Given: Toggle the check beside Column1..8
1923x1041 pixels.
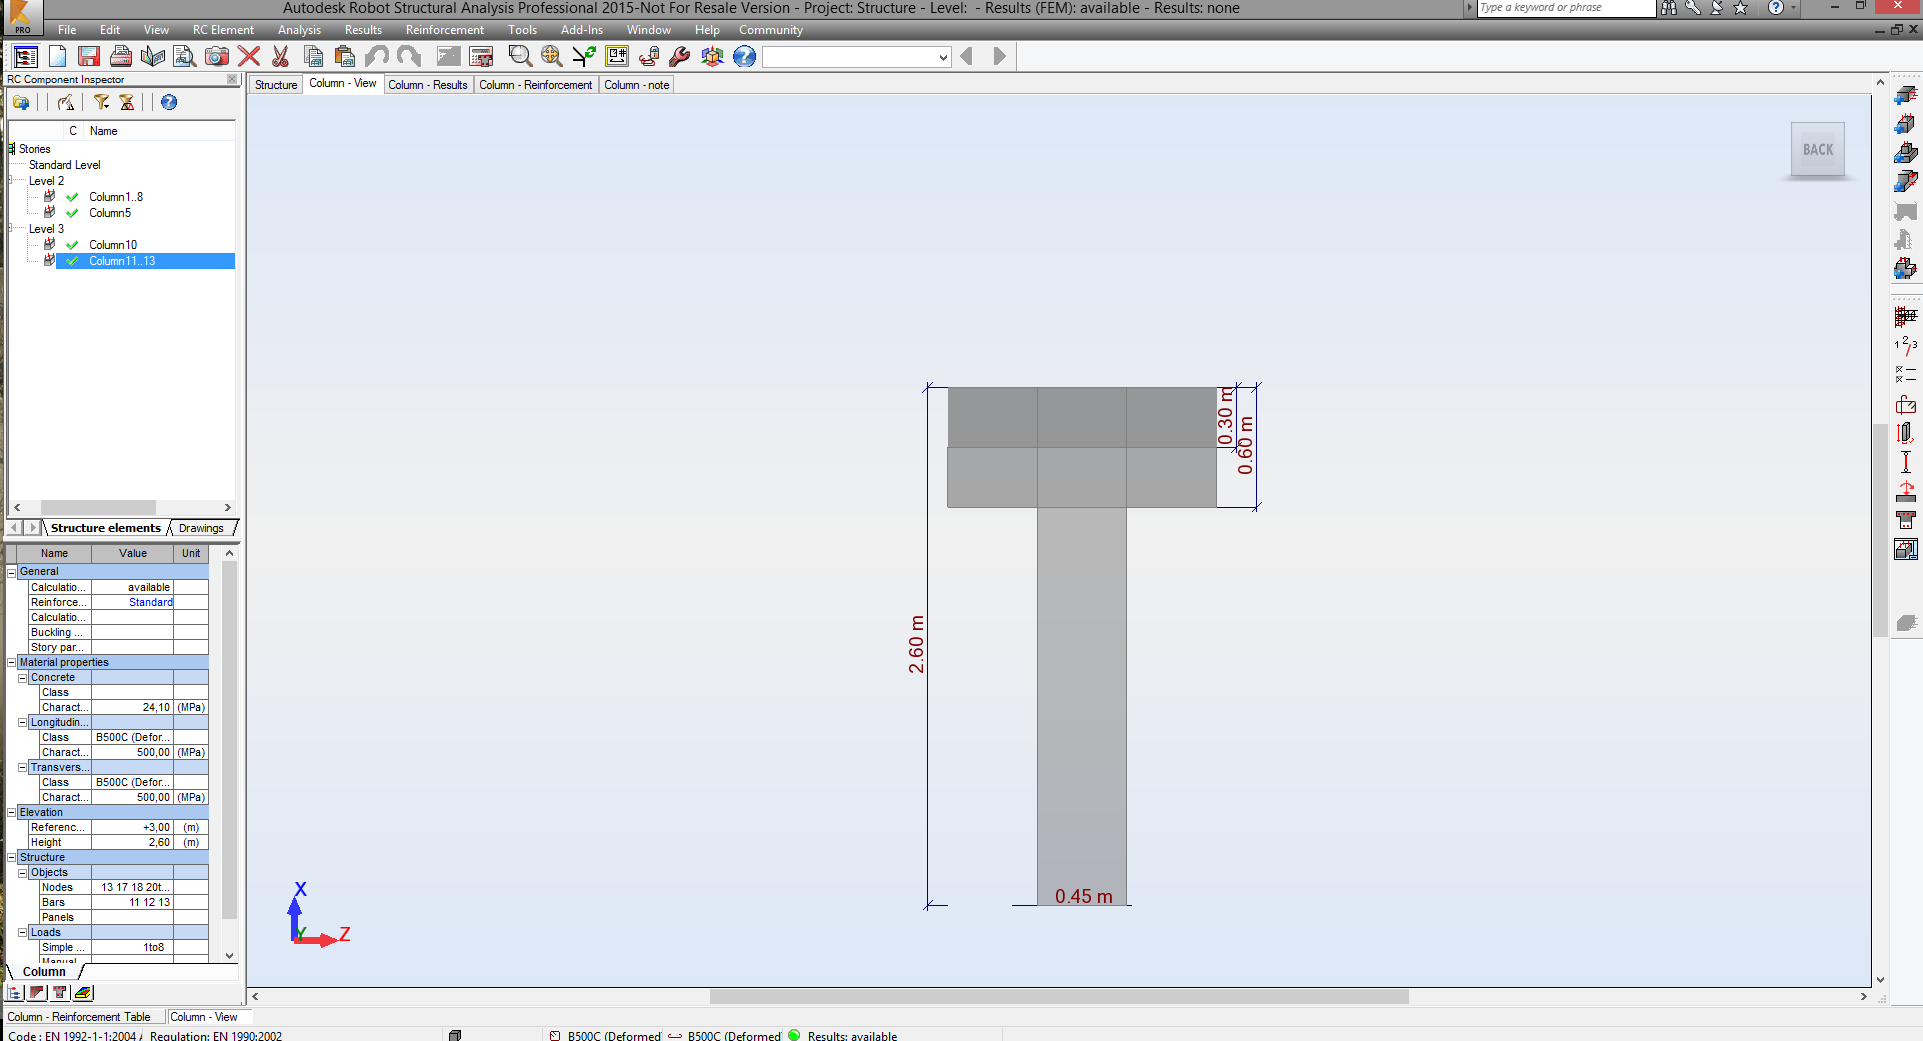Looking at the screenshot, I should [72, 196].
